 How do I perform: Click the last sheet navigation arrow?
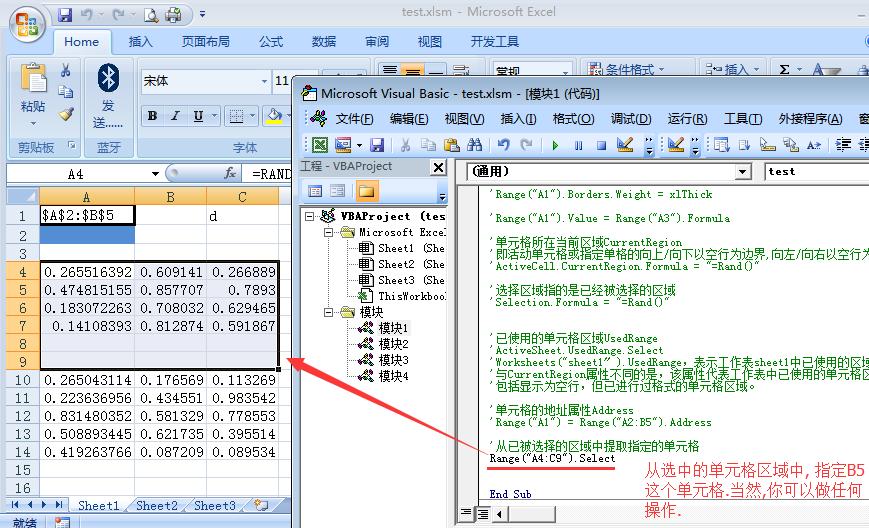[x=58, y=504]
